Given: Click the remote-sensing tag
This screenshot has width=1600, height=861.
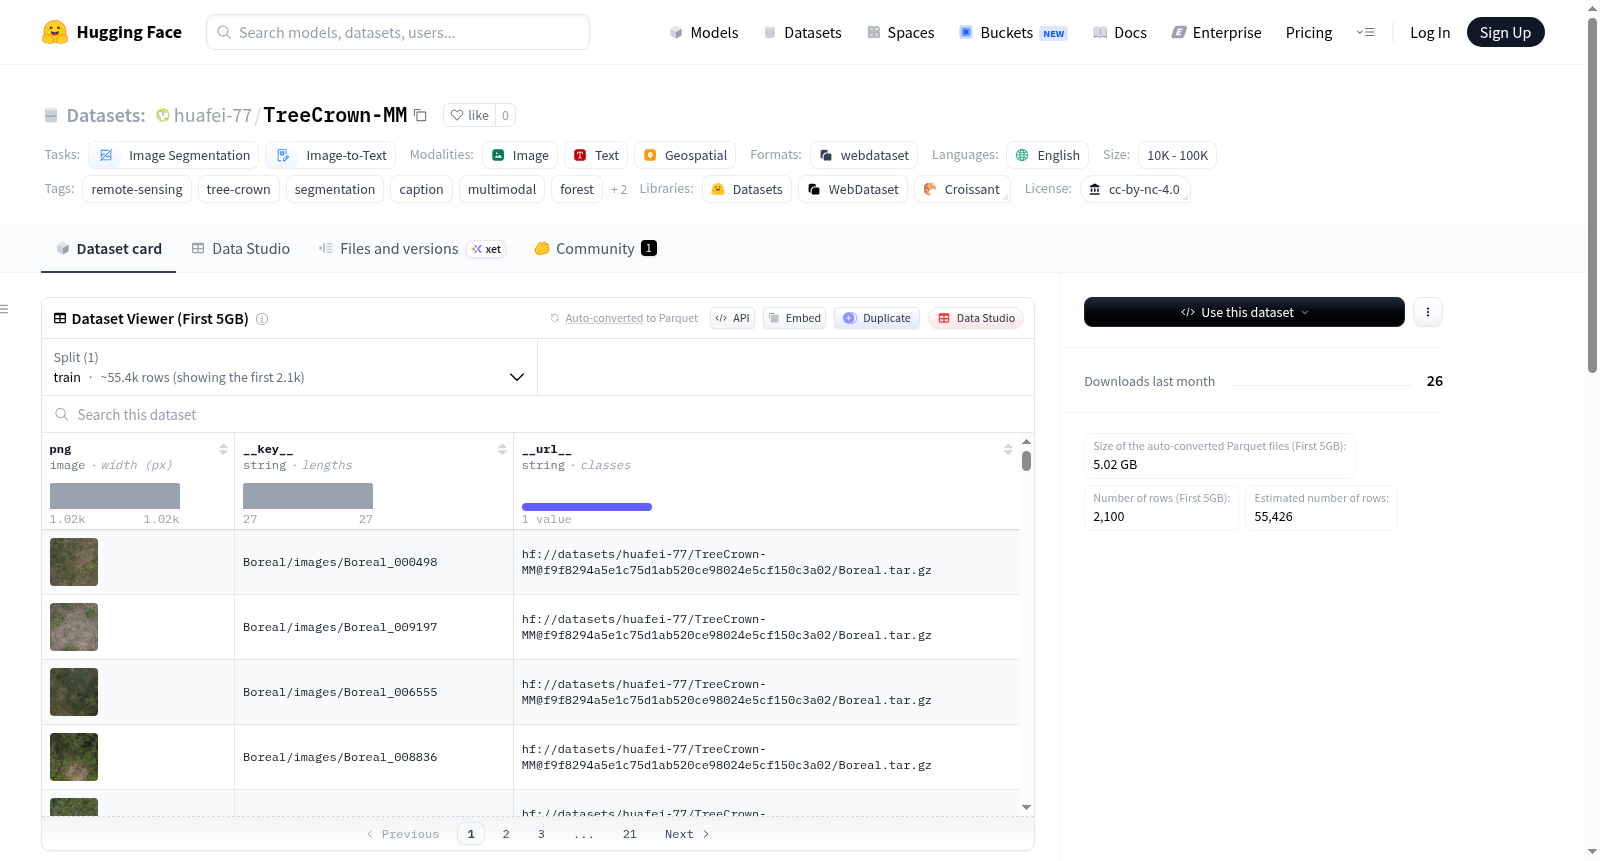Looking at the screenshot, I should click(x=137, y=189).
